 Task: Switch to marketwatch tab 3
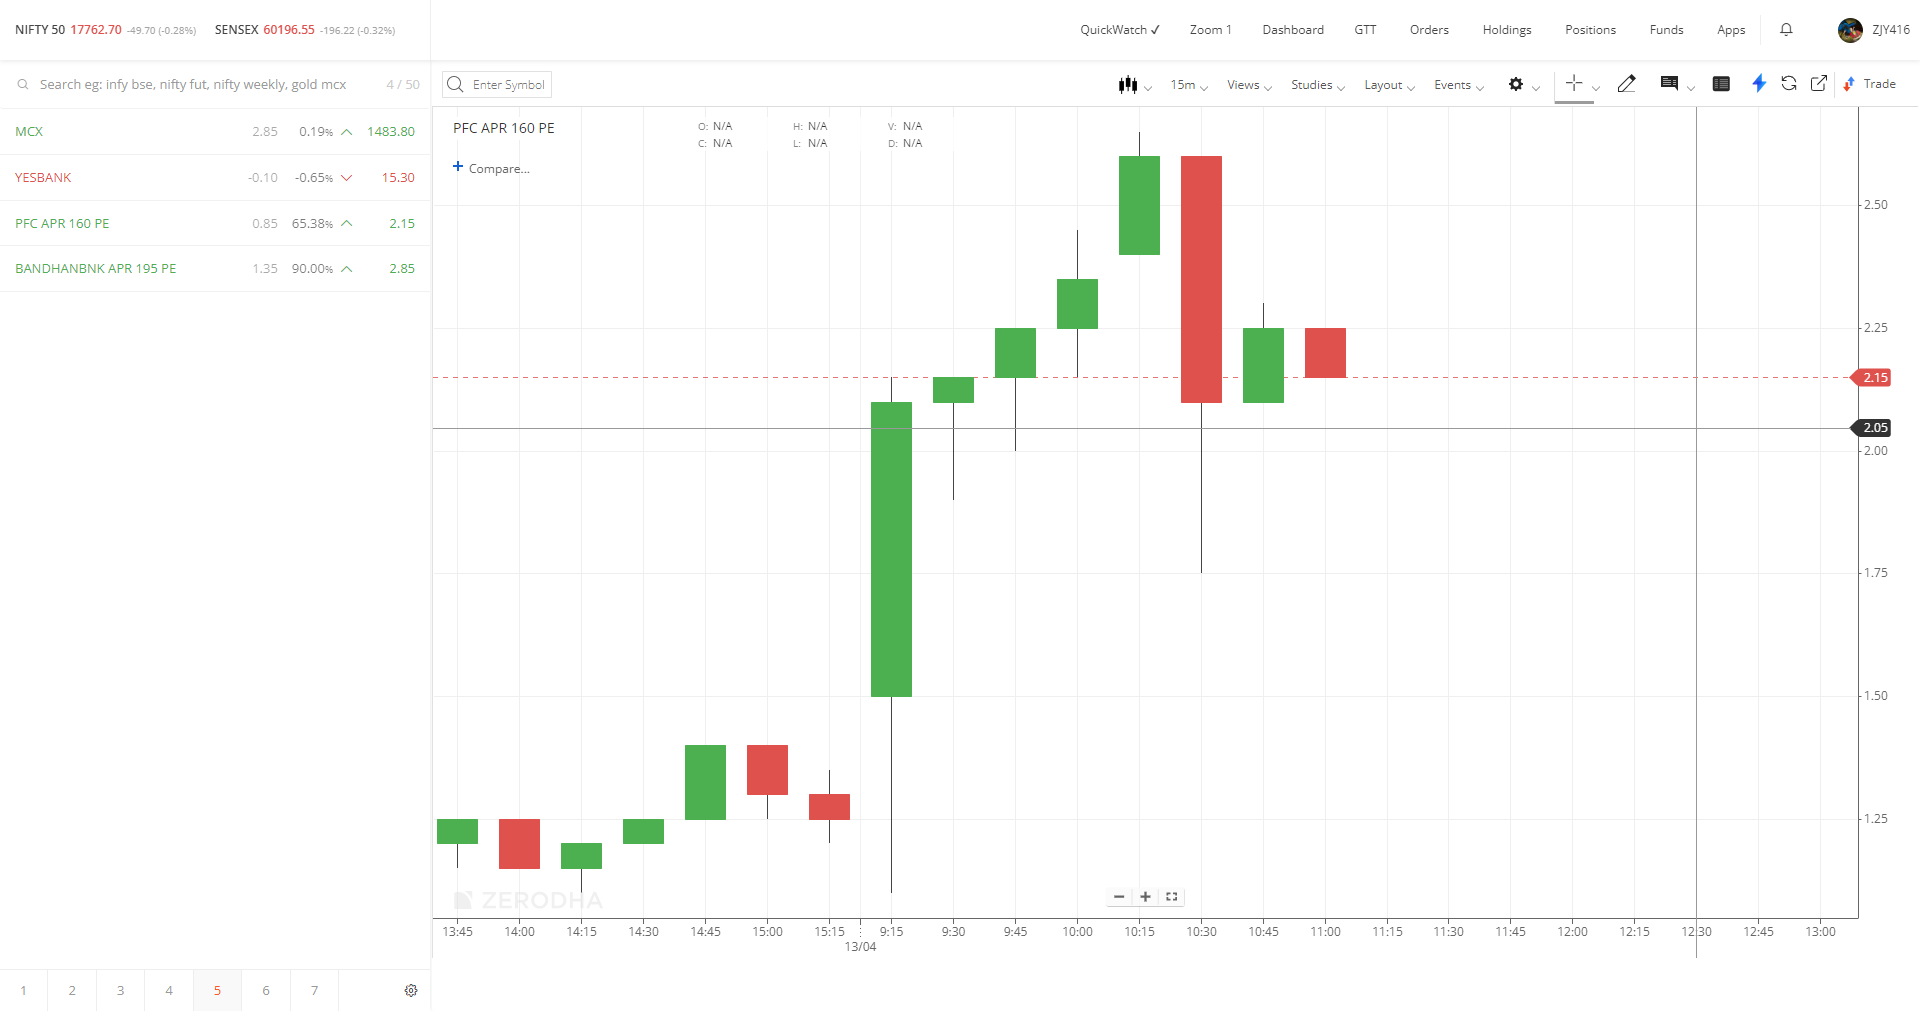pos(120,990)
